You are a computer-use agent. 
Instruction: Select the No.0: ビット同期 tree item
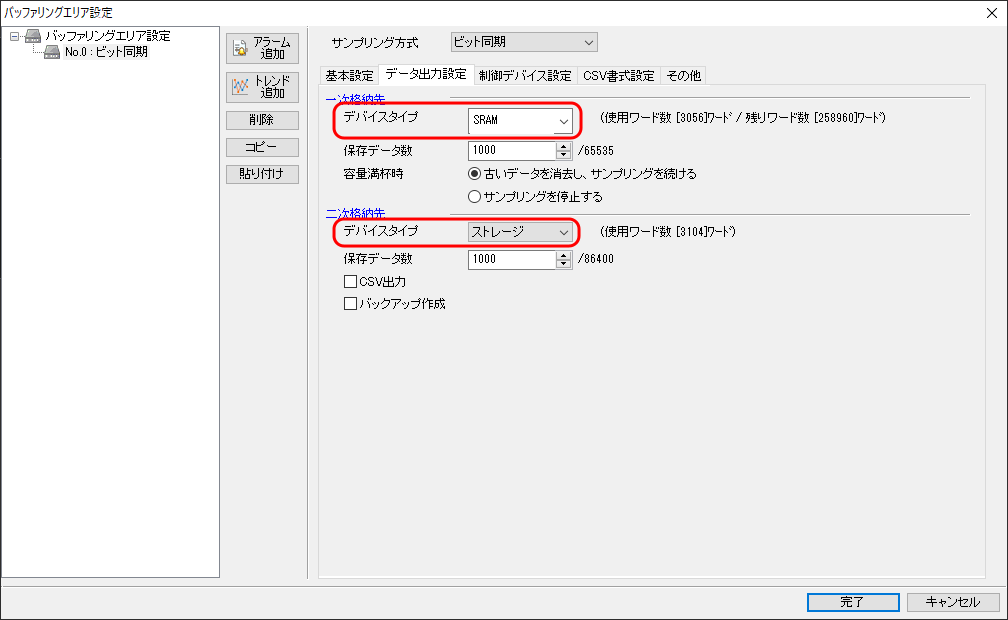(106, 52)
